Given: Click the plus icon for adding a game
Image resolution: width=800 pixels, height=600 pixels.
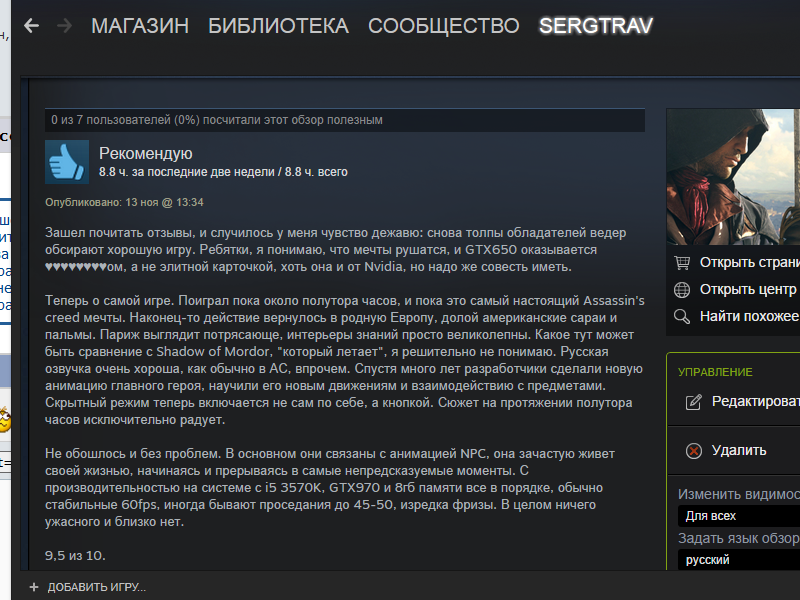Looking at the screenshot, I should (x=34, y=587).
